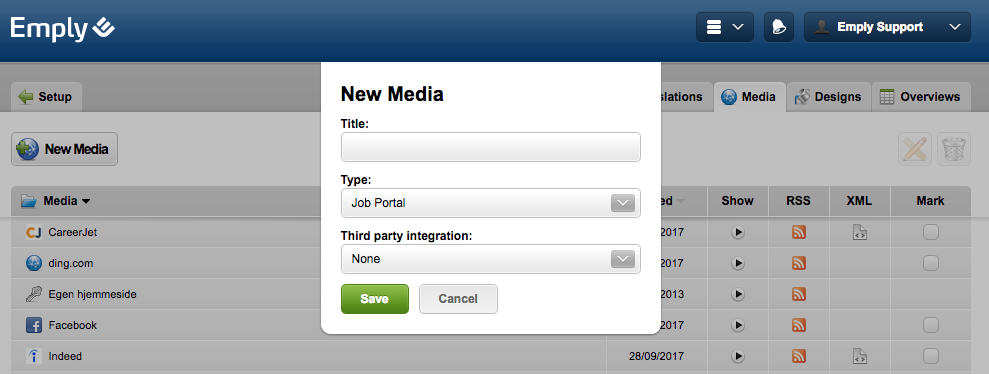Open the Overviews tab
The image size is (989, 374).
pyautogui.click(x=921, y=97)
